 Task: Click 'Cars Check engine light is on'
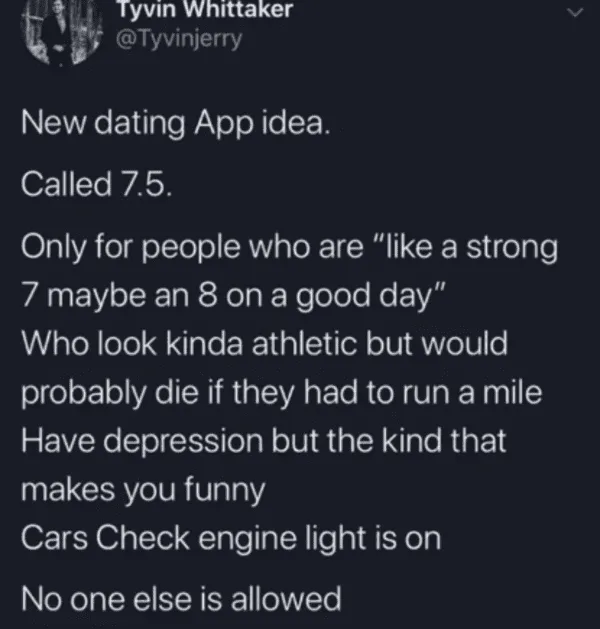pyautogui.click(x=231, y=539)
